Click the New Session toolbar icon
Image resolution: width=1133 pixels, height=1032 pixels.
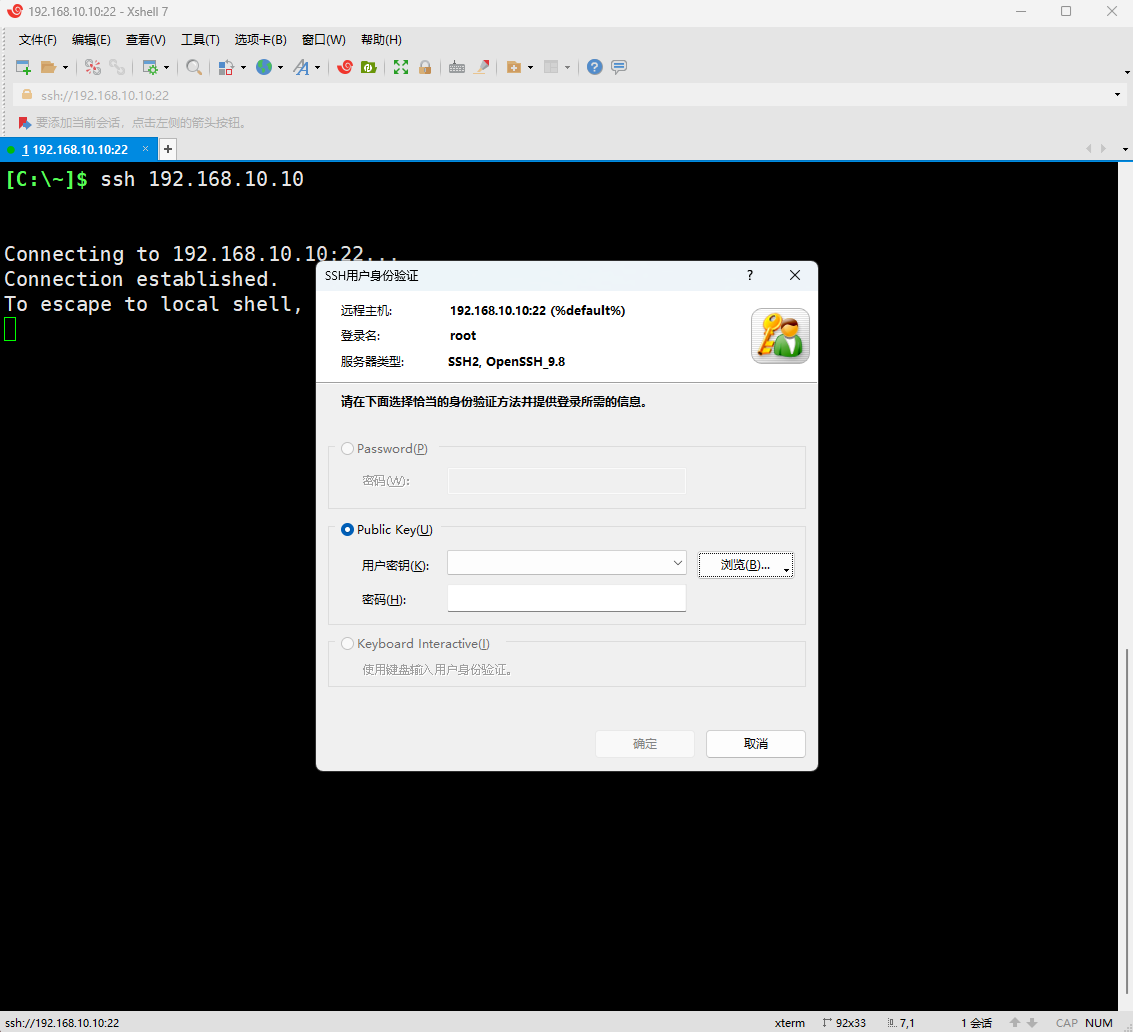tap(23, 67)
